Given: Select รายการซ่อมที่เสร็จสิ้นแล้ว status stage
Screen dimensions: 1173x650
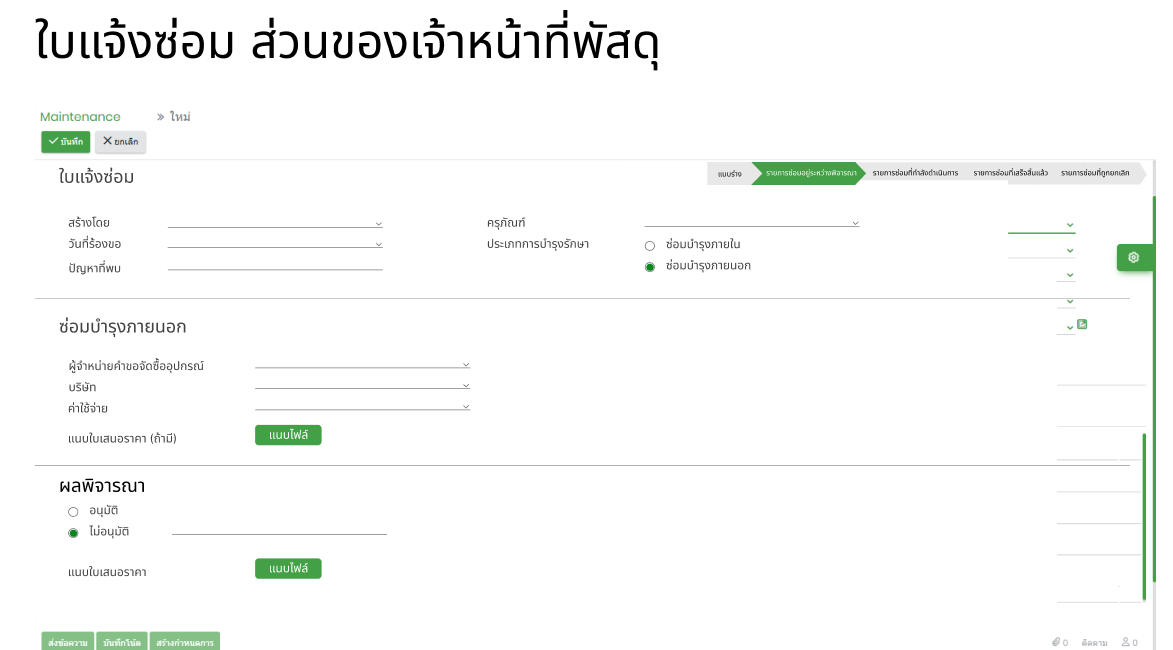Looking at the screenshot, I should [x=1010, y=173].
